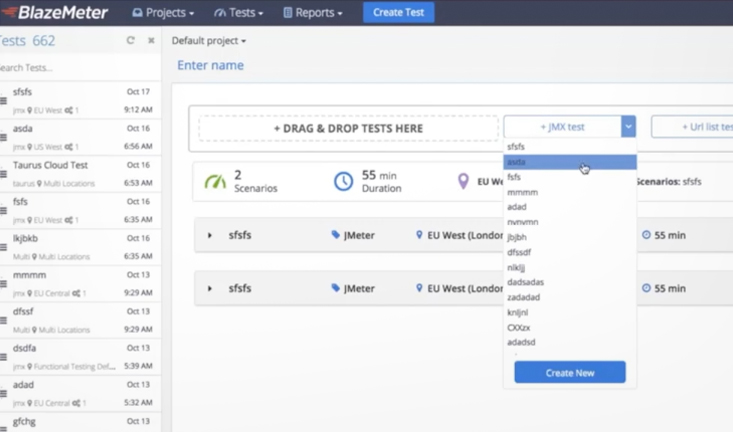
Task: Click drag handle of Taurus Cloud Test
Action: tap(3, 174)
